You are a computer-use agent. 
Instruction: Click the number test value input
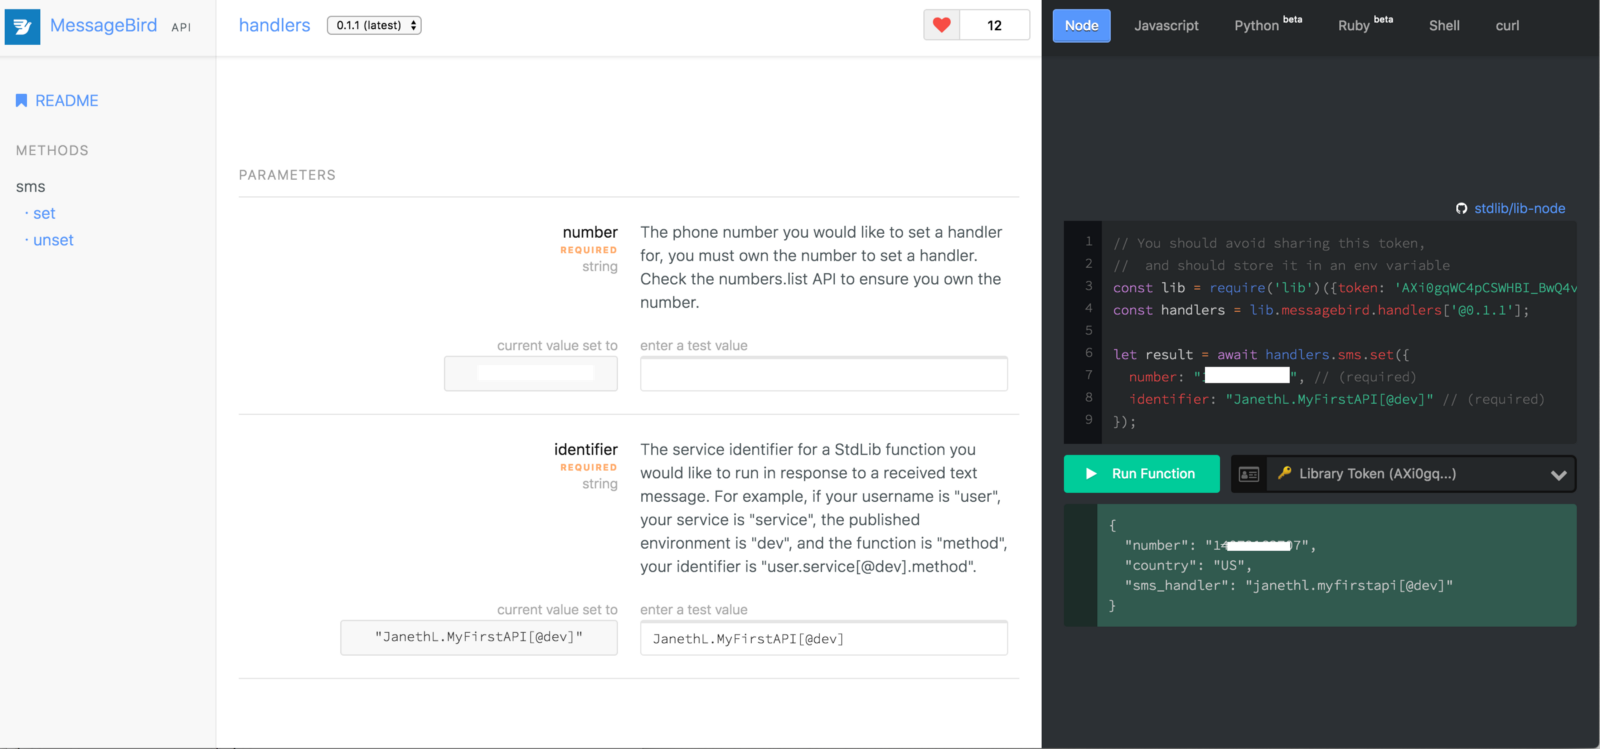coord(824,374)
